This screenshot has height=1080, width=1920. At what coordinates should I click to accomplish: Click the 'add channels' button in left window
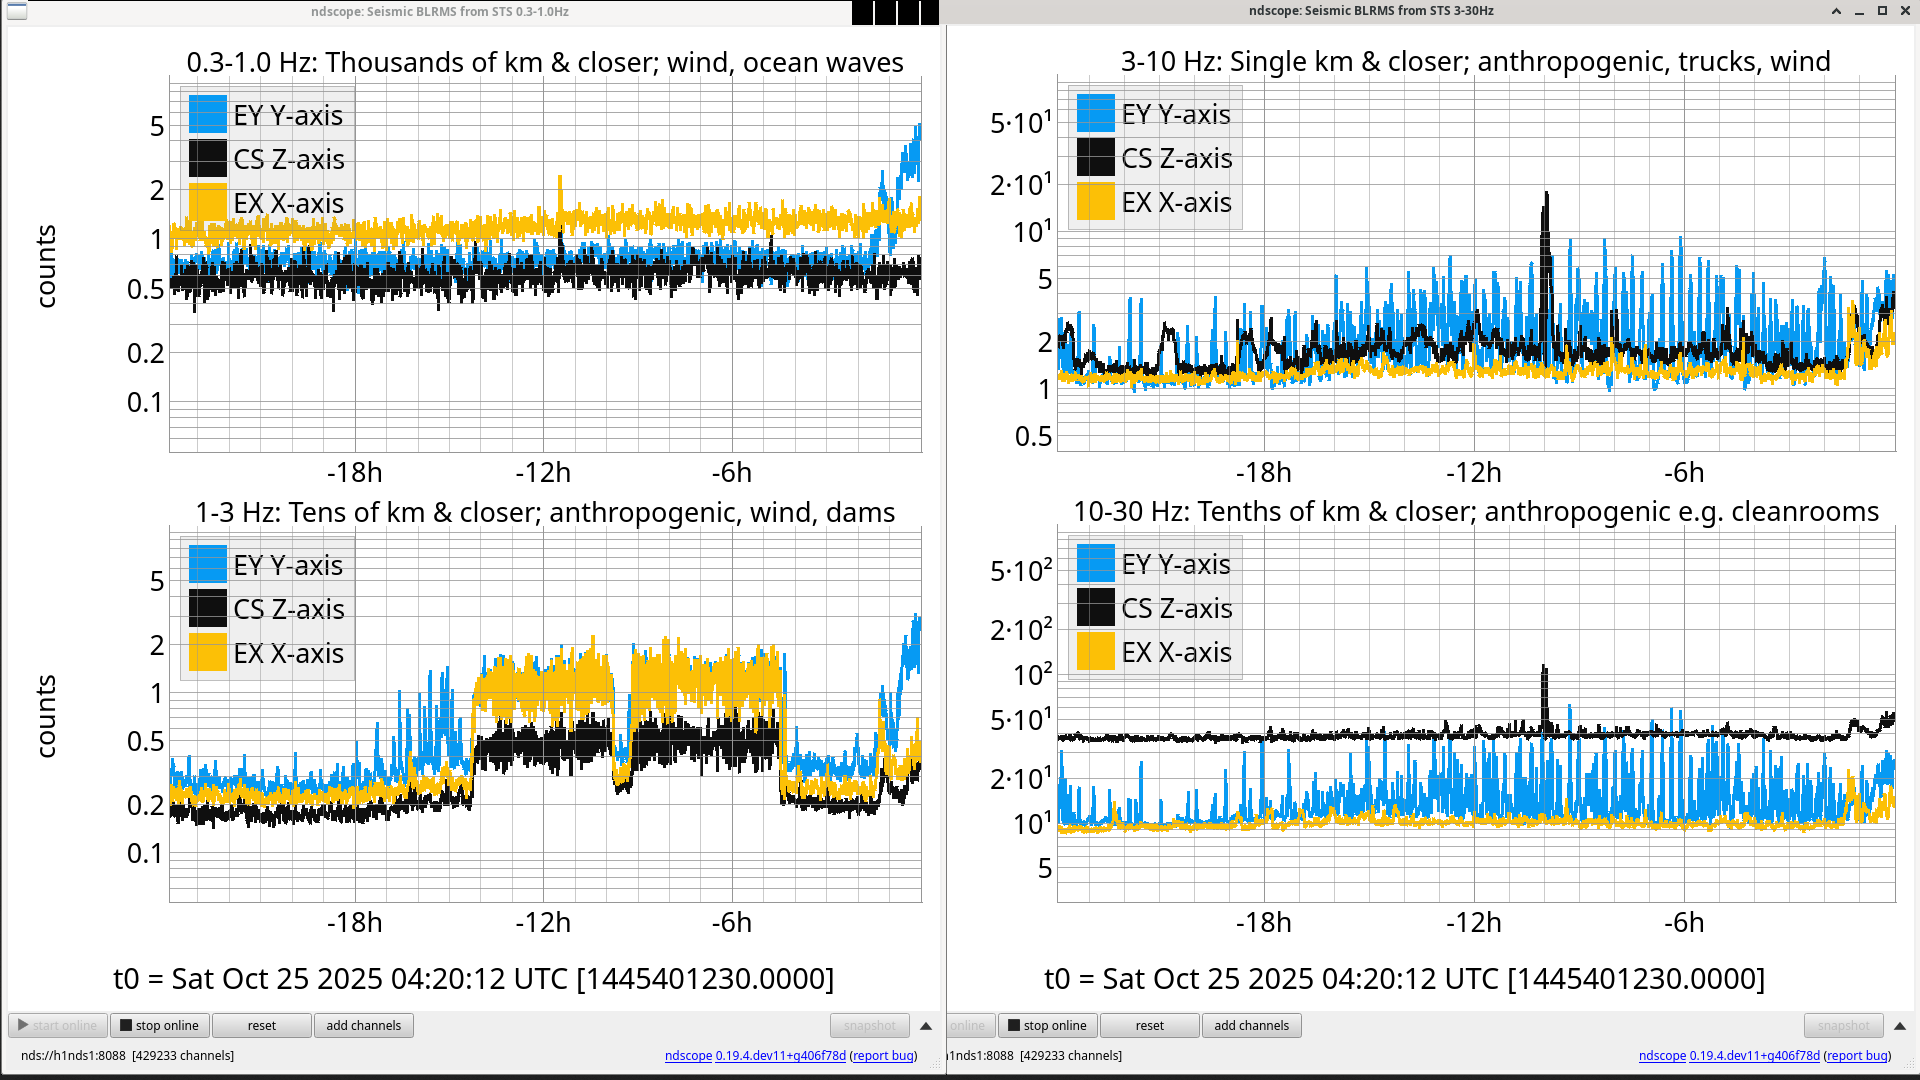pyautogui.click(x=363, y=1025)
